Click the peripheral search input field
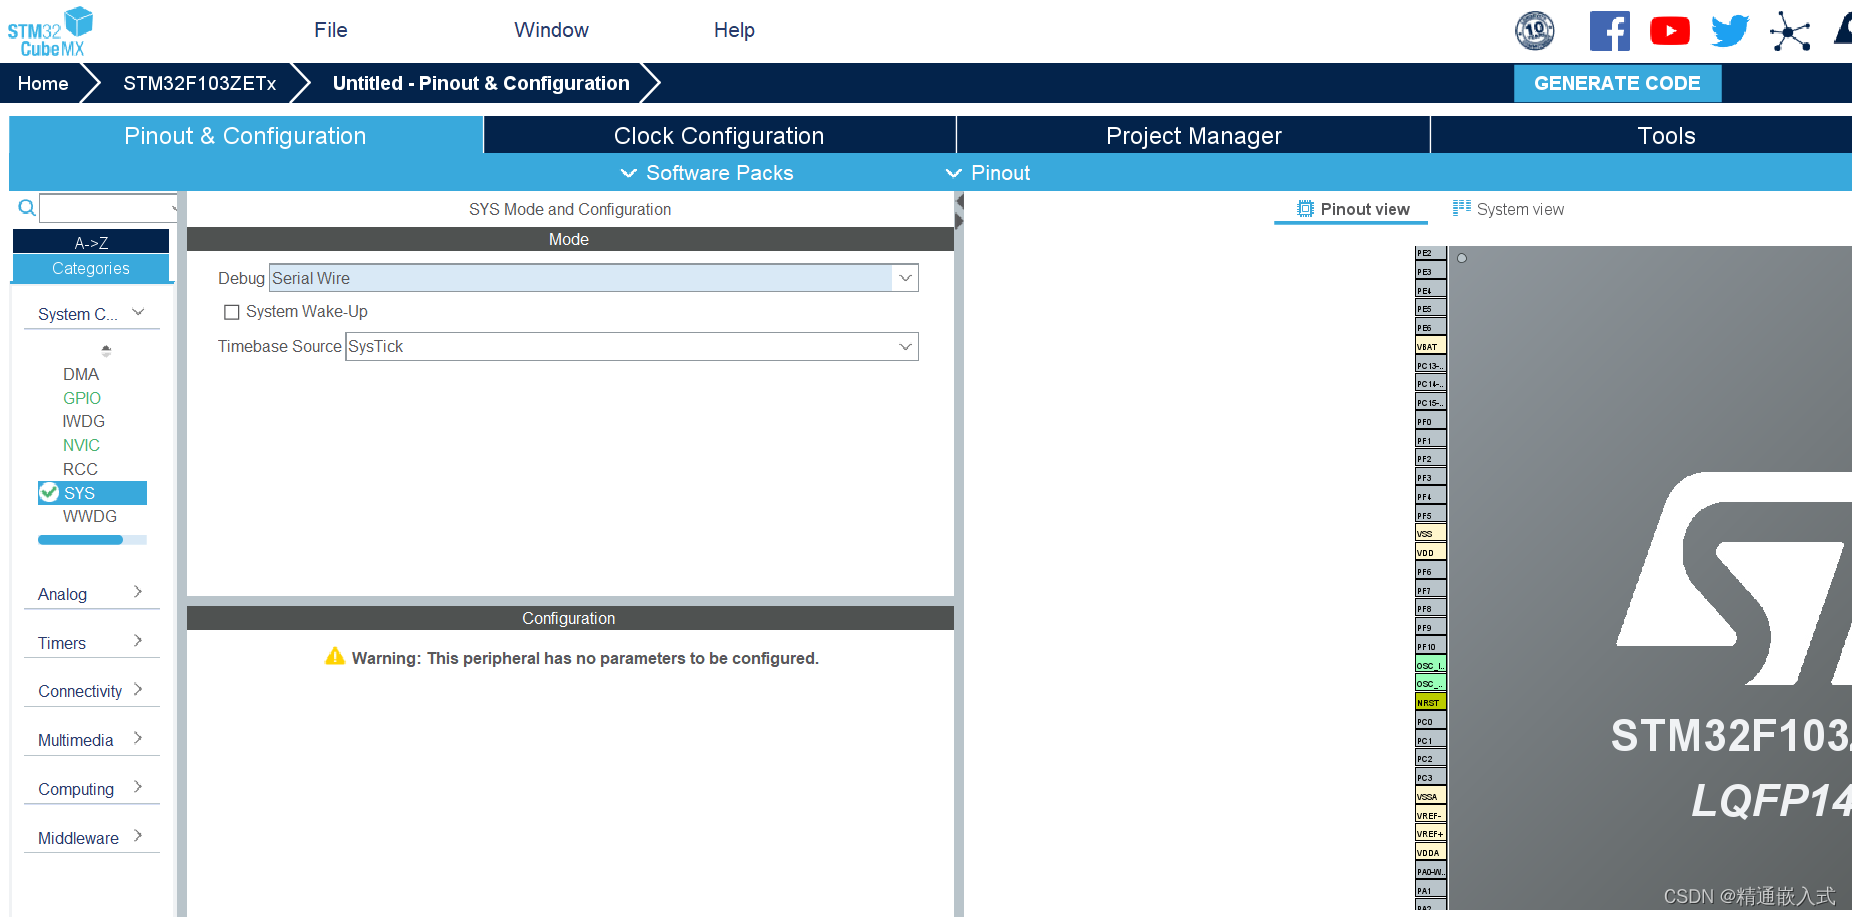The image size is (1852, 917). point(108,208)
